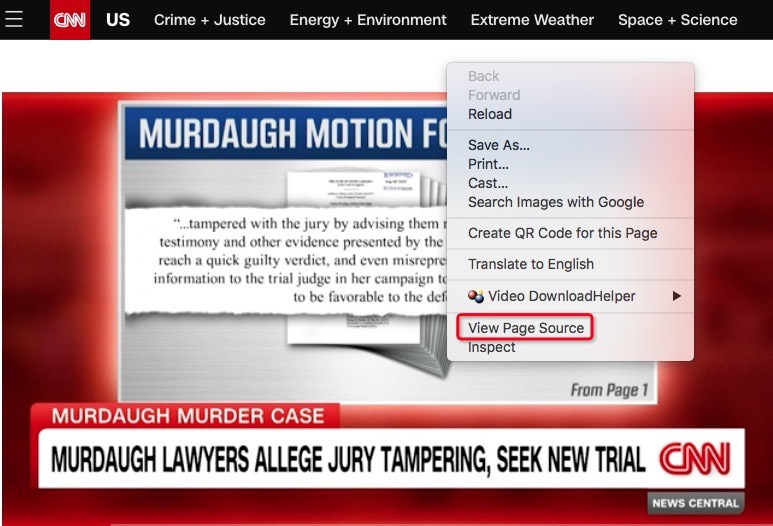Navigate to Extreme Weather
The image size is (773, 526).
click(532, 20)
